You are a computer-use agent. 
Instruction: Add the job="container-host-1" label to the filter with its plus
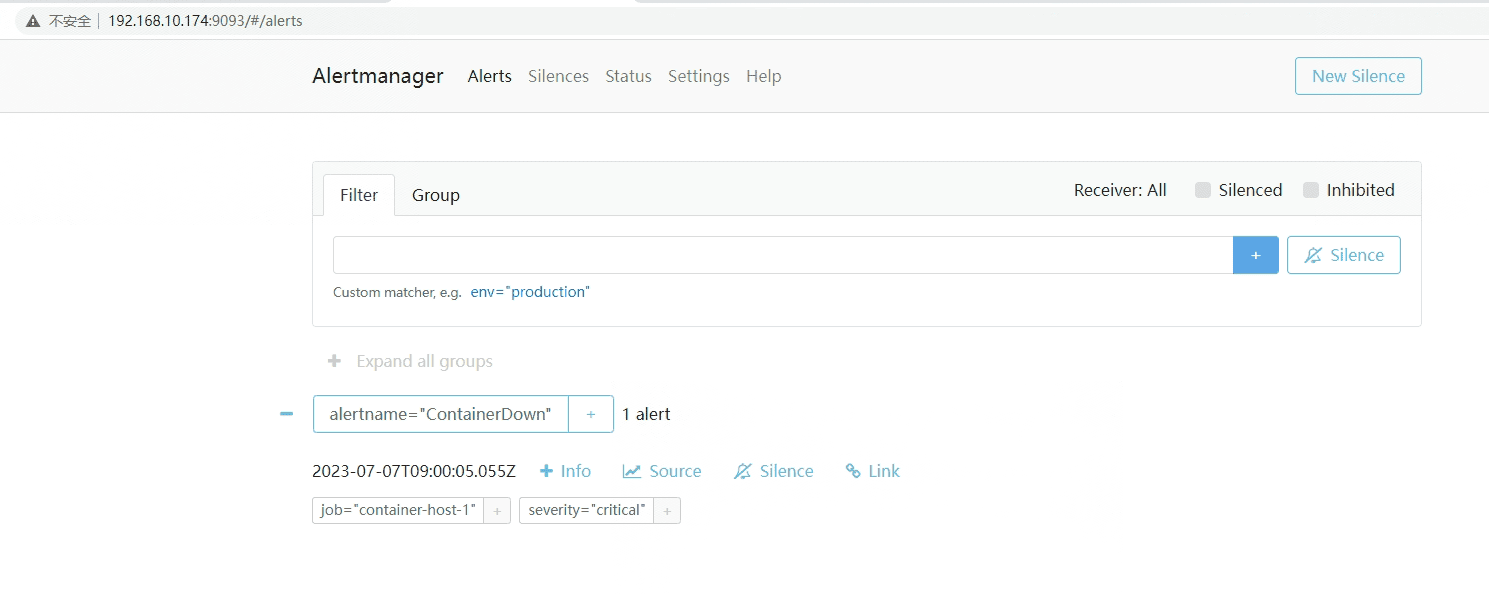(x=497, y=511)
